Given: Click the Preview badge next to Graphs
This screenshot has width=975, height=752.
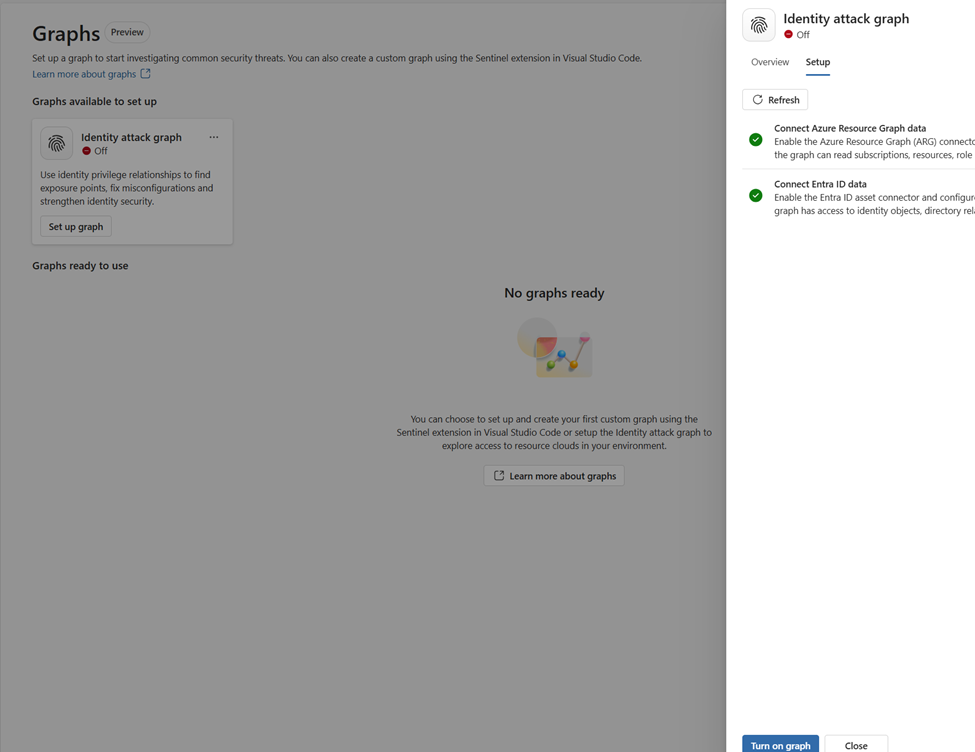Looking at the screenshot, I should point(127,32).
